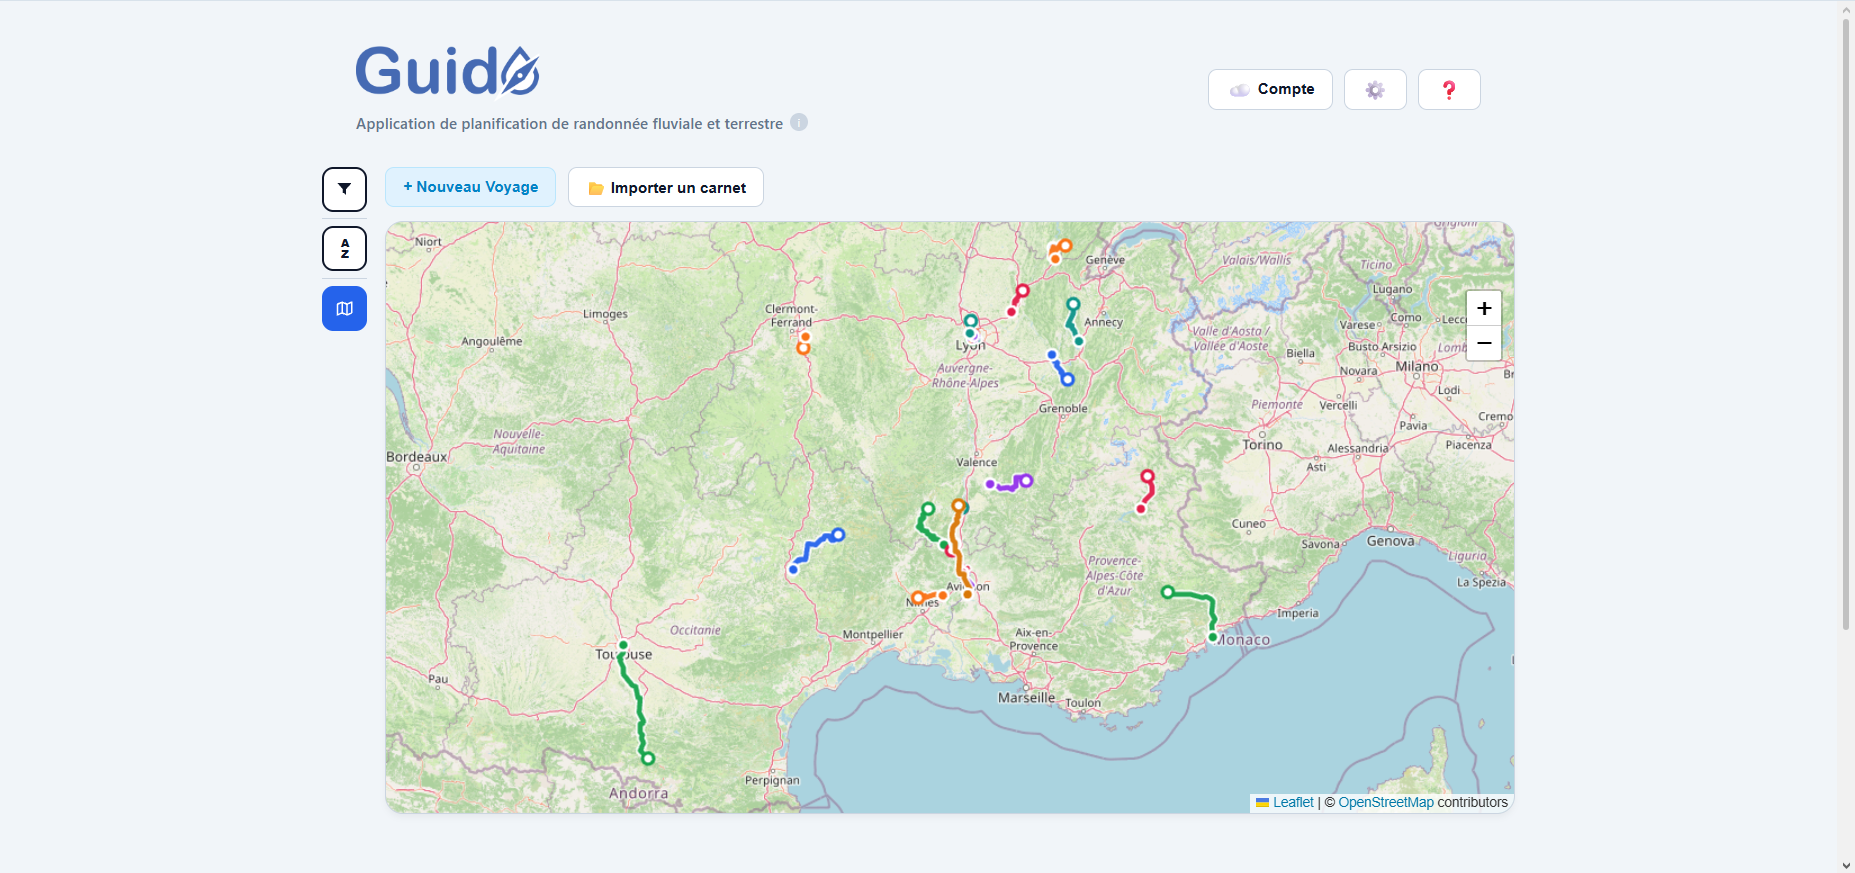Switch to the map view button

(x=344, y=308)
